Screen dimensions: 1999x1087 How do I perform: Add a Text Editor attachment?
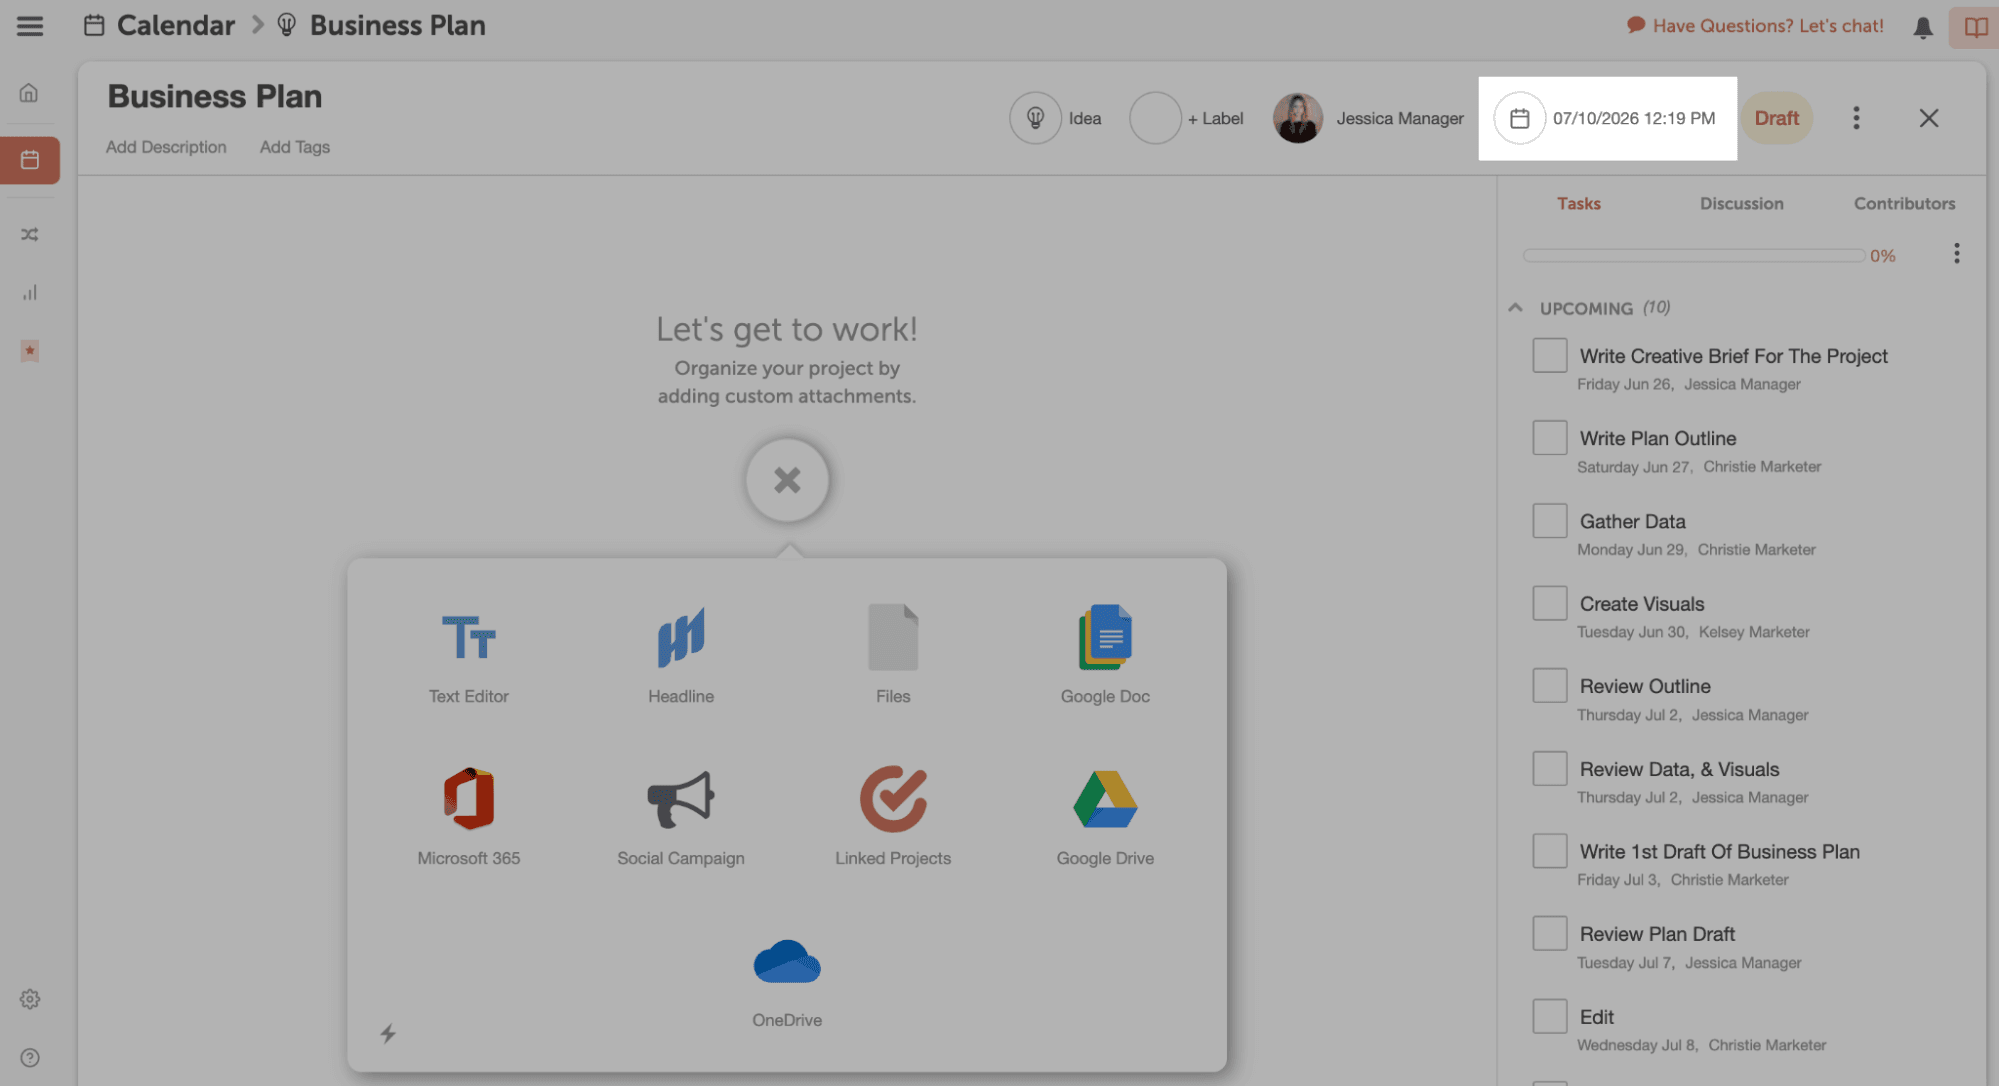click(x=468, y=638)
